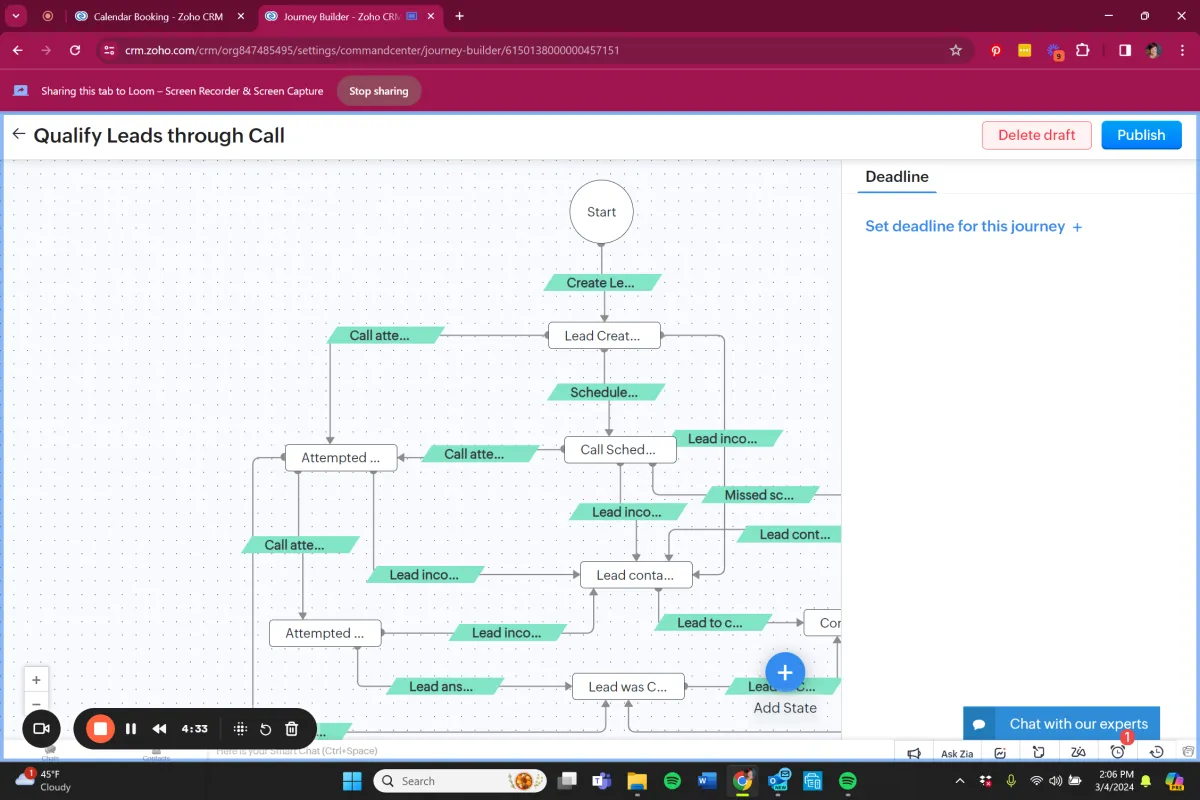
Task: Open the clock showing 2:06 PM
Action: click(x=1114, y=780)
